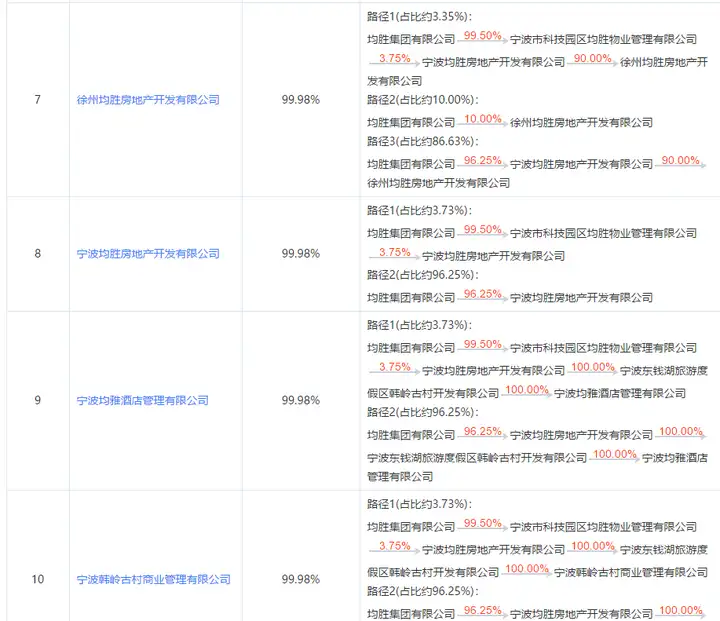Click 99.98% value in row 10
720x621 pixels.
[301, 580]
